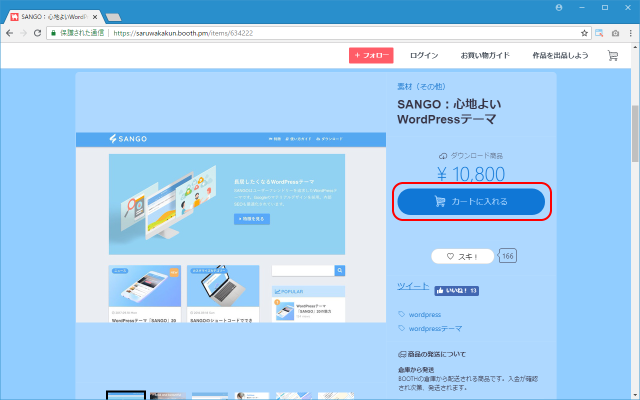The width and height of the screenshot is (640, 400).
Task: Open a new tab with the new tab button
Action: (x=113, y=17)
